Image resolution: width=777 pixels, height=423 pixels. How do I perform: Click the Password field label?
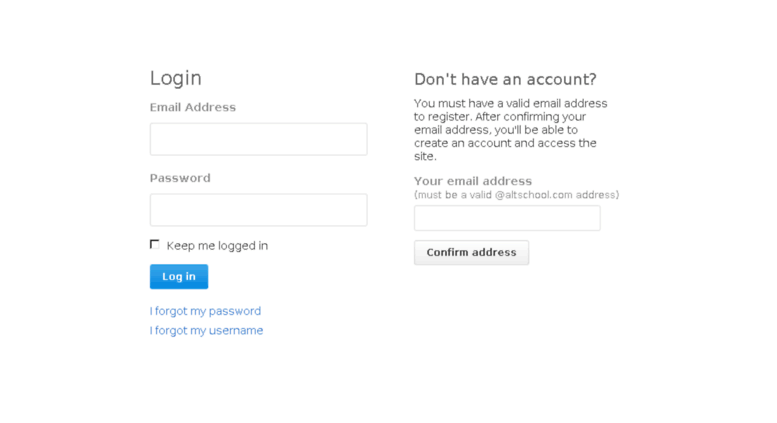coord(180,178)
